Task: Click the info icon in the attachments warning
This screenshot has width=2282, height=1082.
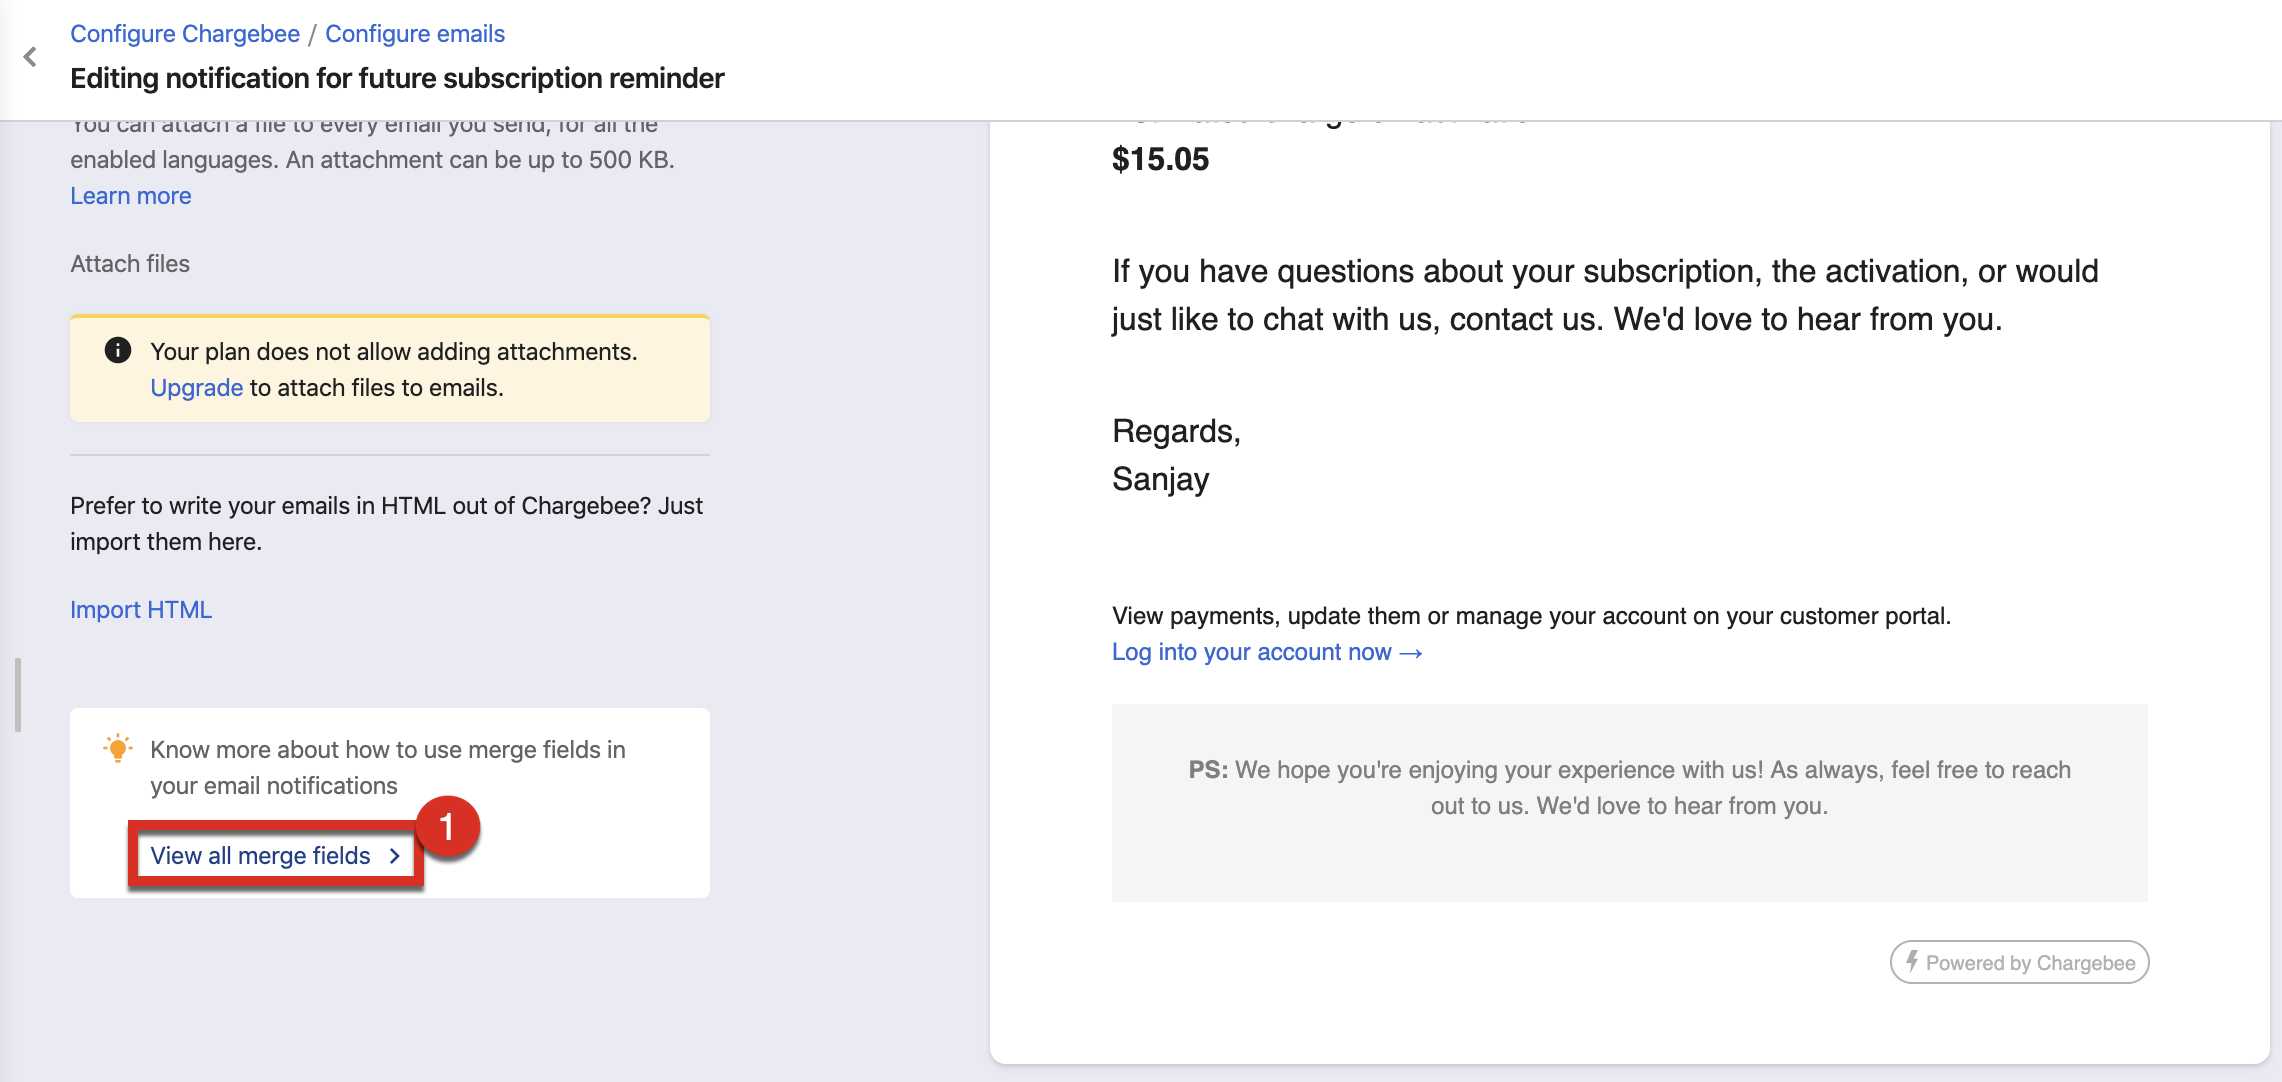Action: click(118, 350)
